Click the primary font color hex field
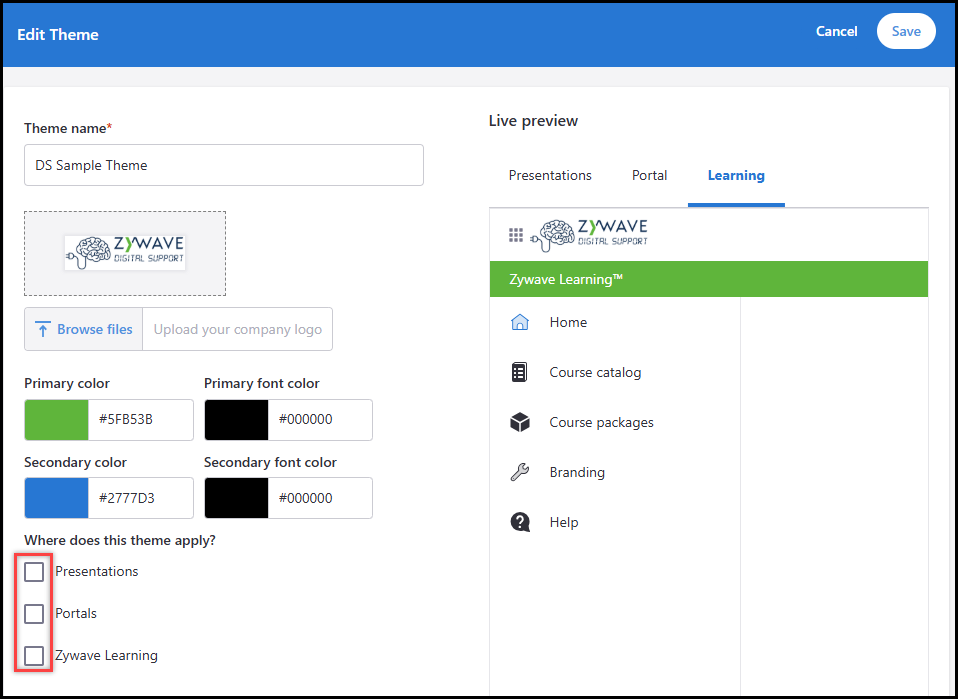Viewport: 958px width, 699px height. point(320,420)
